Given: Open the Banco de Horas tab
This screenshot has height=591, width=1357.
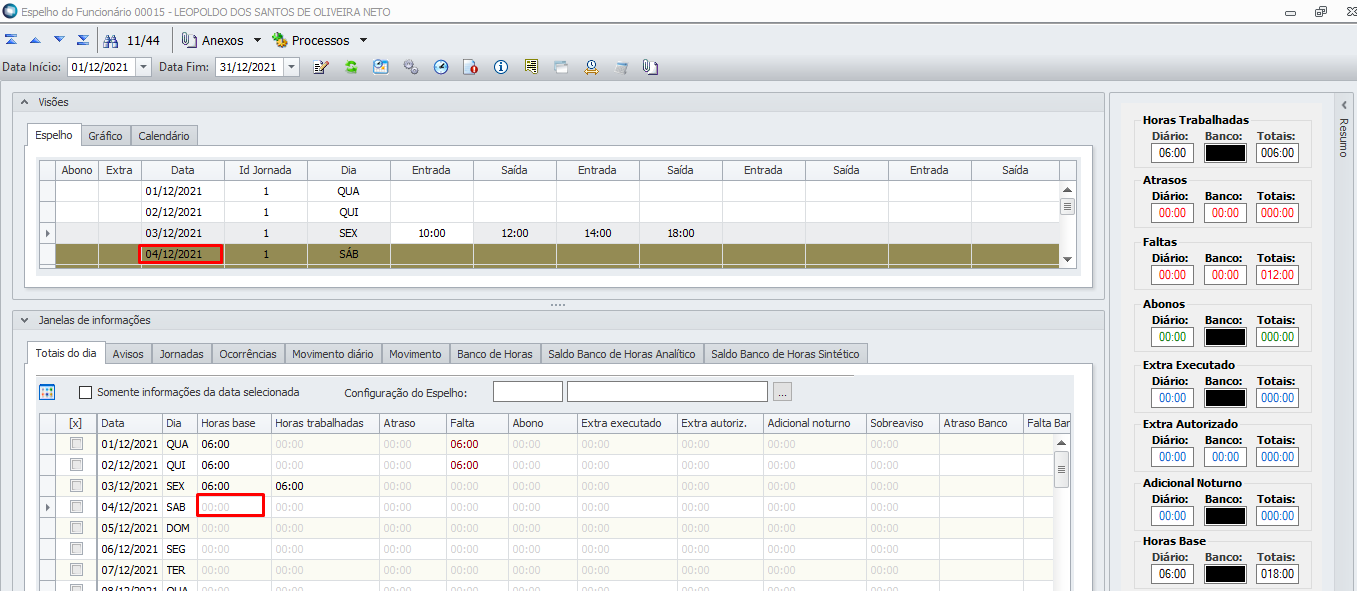Looking at the screenshot, I should coord(495,354).
